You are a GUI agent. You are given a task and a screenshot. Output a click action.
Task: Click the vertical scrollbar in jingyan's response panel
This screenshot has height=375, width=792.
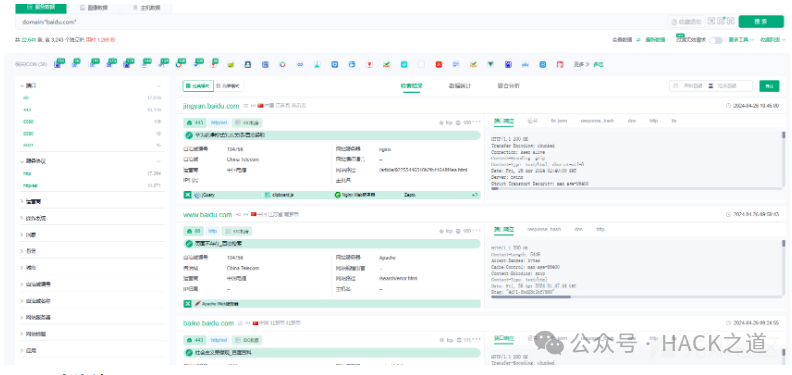coord(783,135)
